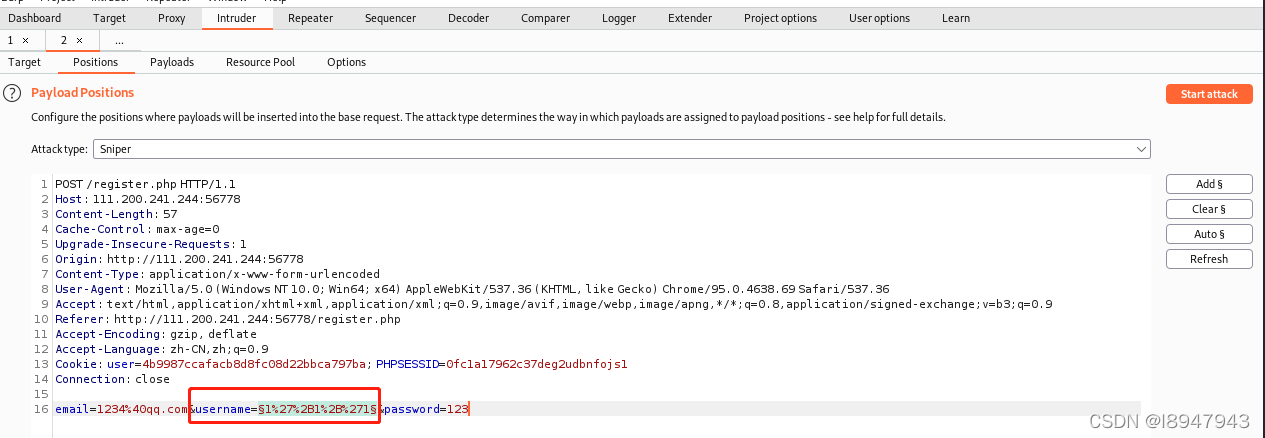This screenshot has width=1265, height=438.
Task: Open the Dashboard tab
Action: click(35, 18)
